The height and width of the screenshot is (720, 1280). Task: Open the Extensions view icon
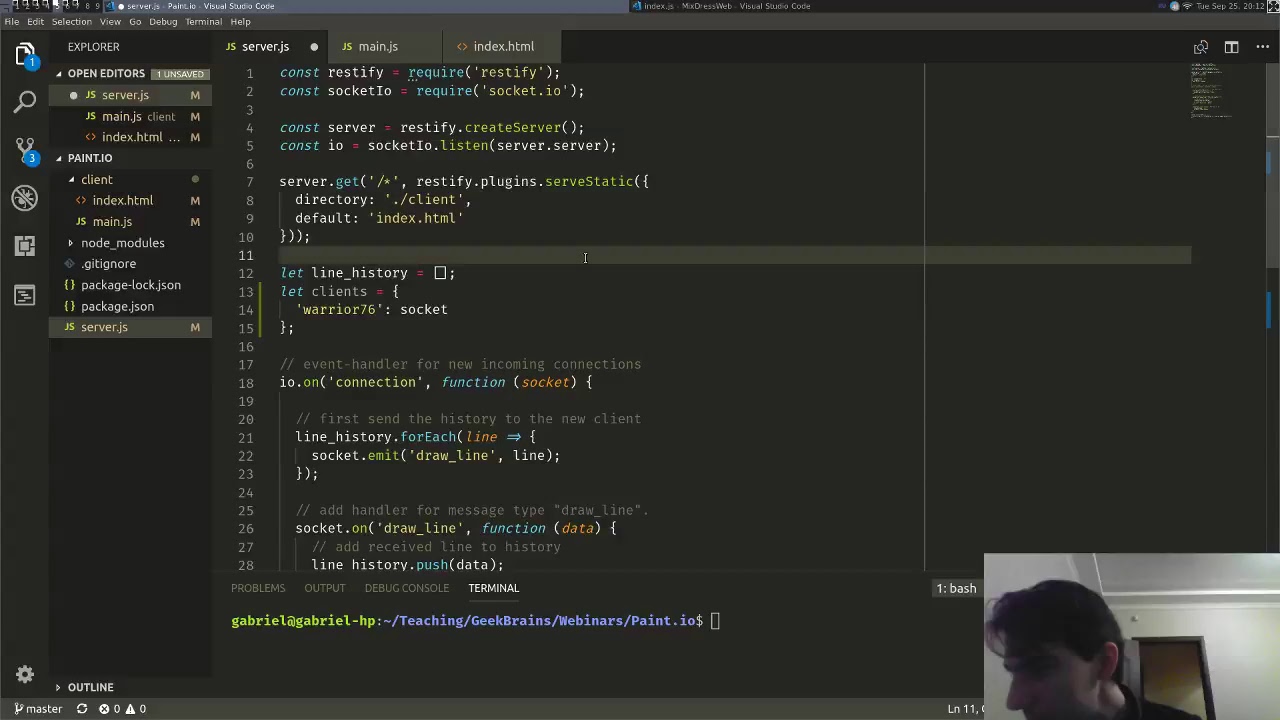25,246
